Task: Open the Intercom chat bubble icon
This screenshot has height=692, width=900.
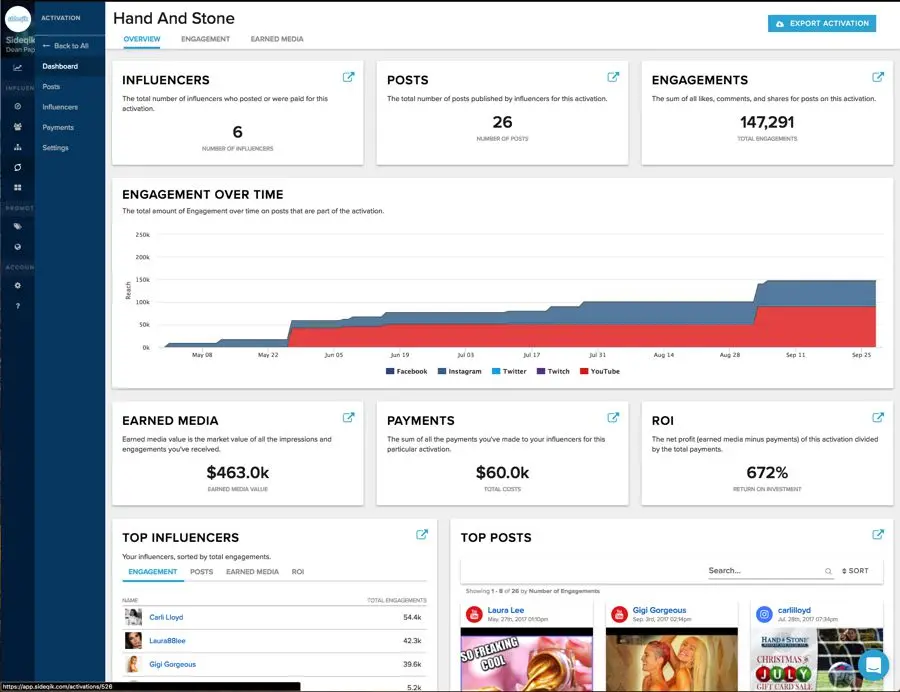Action: [873, 665]
